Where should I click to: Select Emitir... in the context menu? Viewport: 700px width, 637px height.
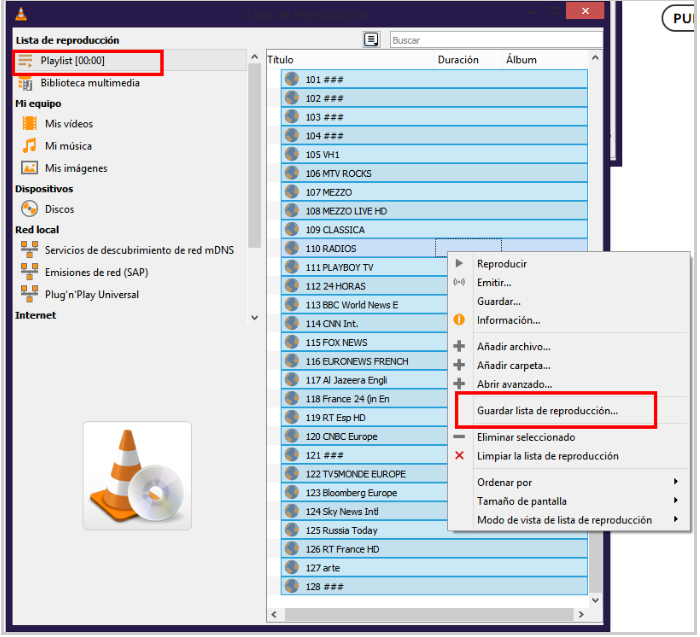(x=569, y=282)
